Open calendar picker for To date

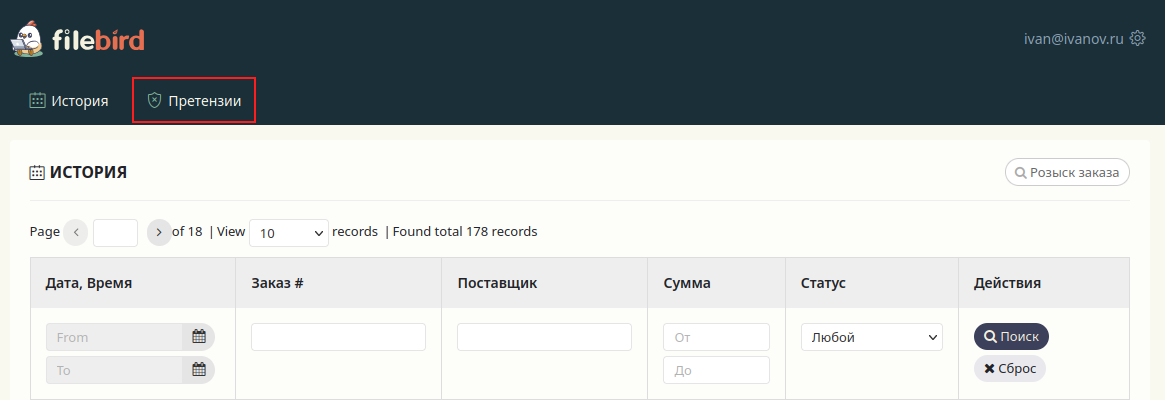[x=198, y=370]
